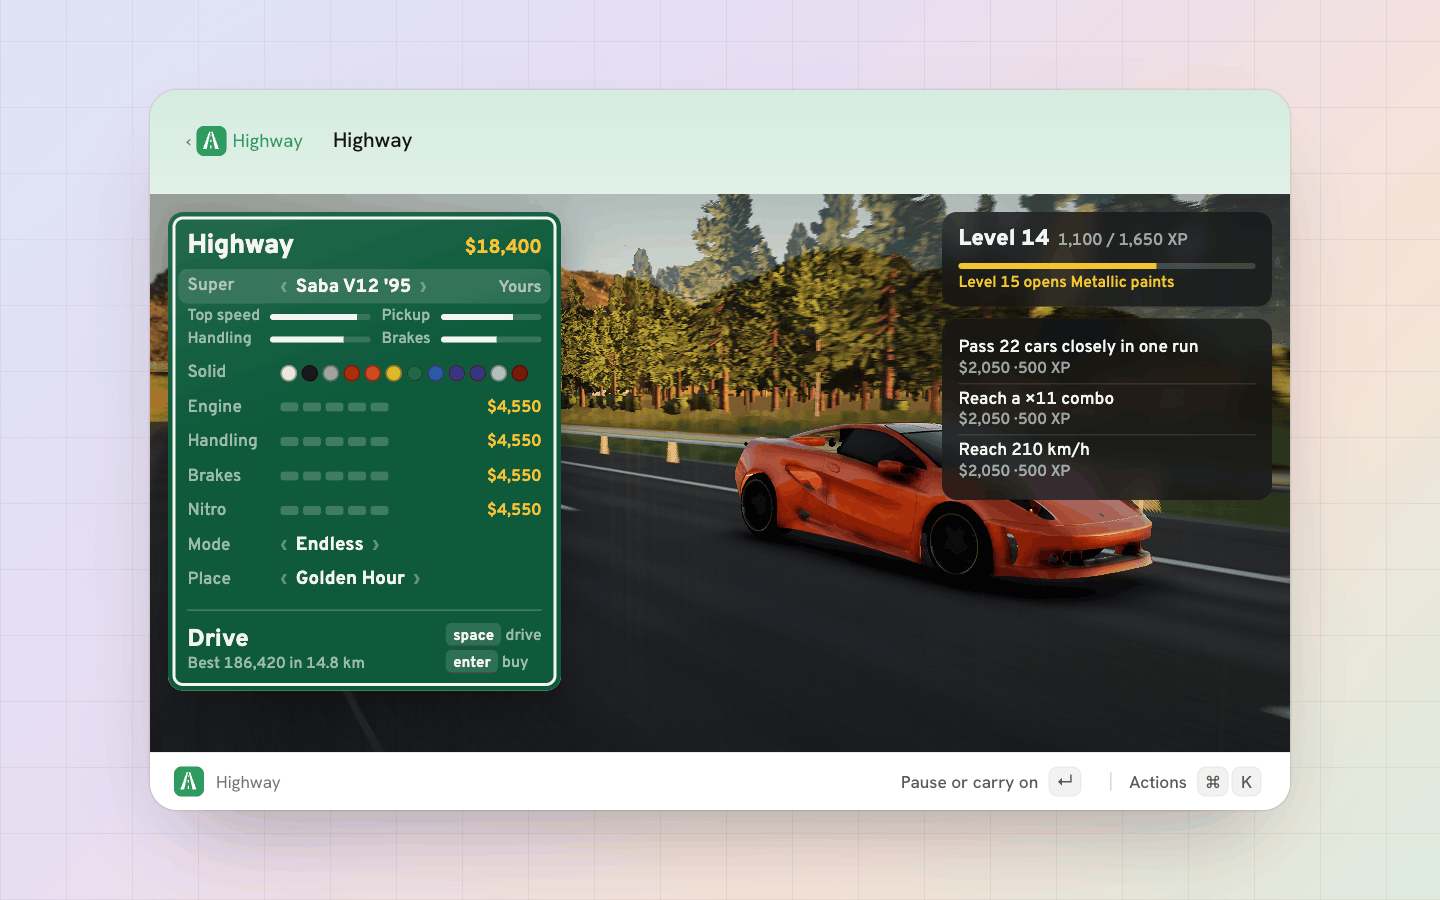Buy the Handling upgrade for $4,550
This screenshot has height=900, width=1440.
pyautogui.click(x=514, y=441)
